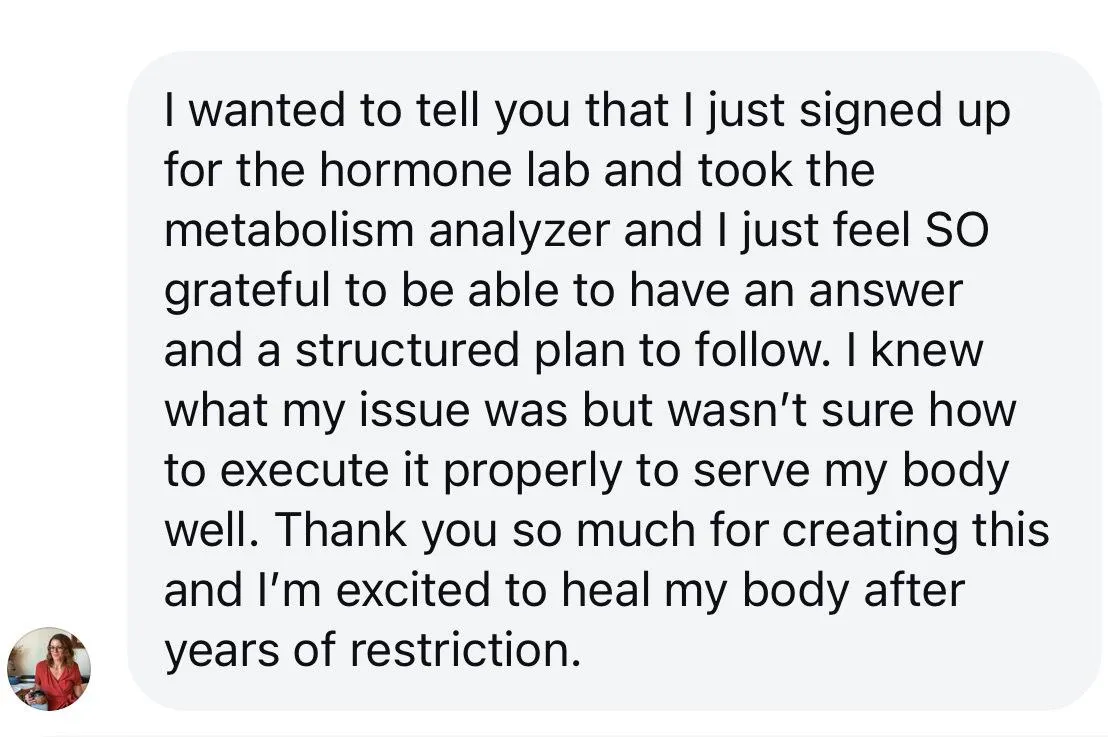This screenshot has height=737, width=1108.
Task: Click the word "execute" in message
Action: tap(305, 471)
